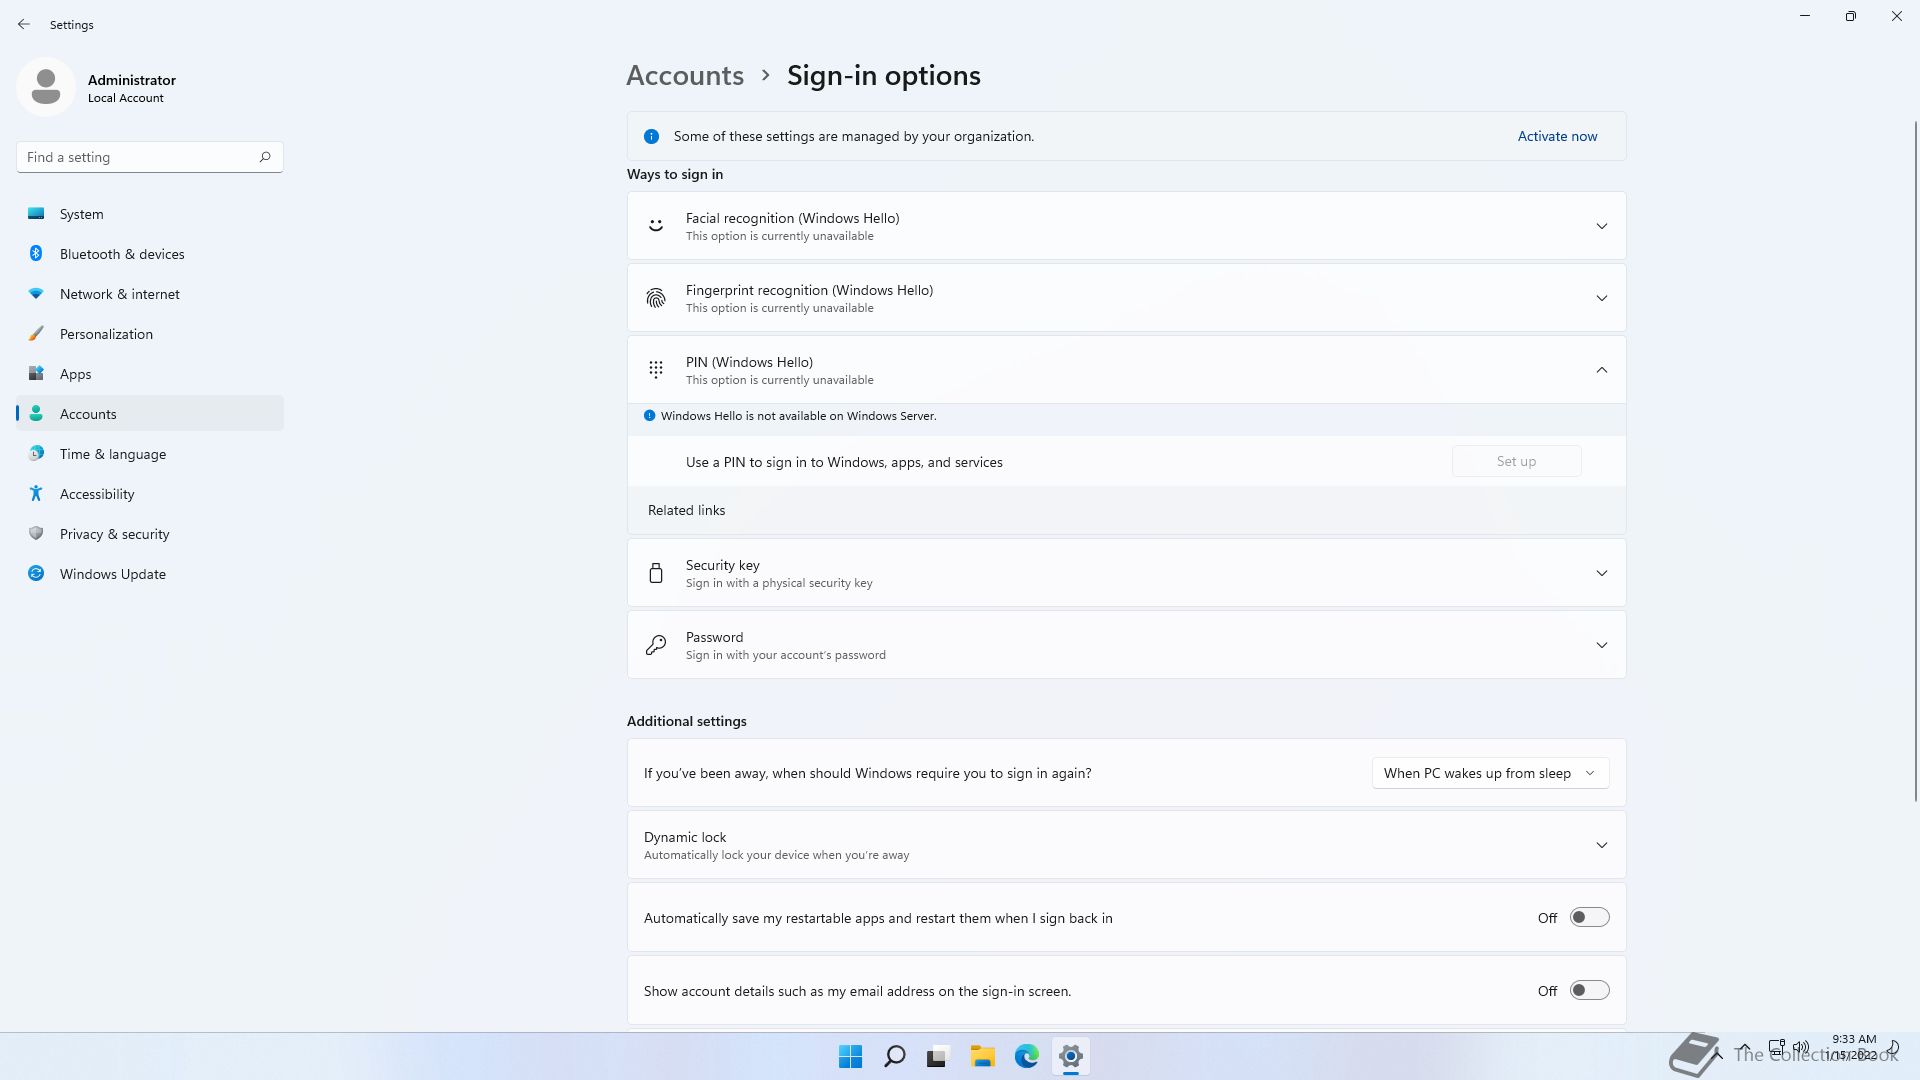
Task: Click the Network wifi icon in sidebar
Action: 36,293
